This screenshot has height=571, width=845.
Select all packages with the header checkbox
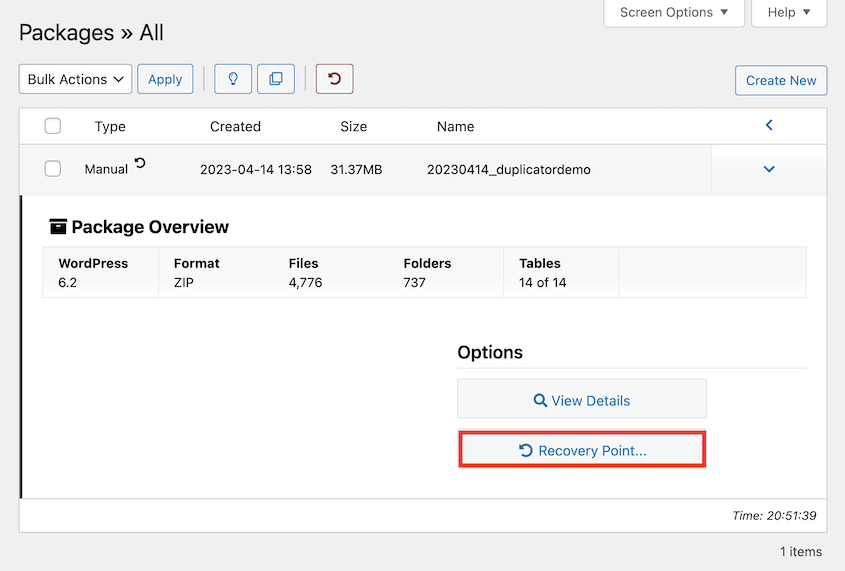(x=53, y=126)
